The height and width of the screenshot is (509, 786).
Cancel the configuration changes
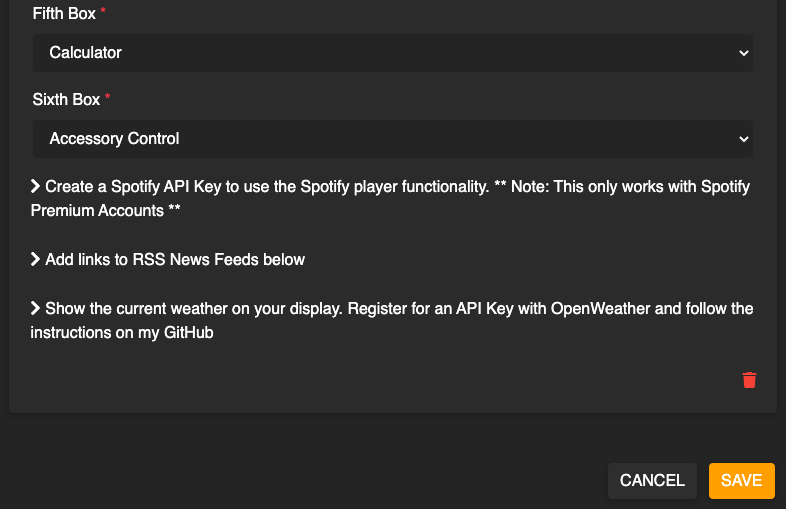[x=652, y=480]
